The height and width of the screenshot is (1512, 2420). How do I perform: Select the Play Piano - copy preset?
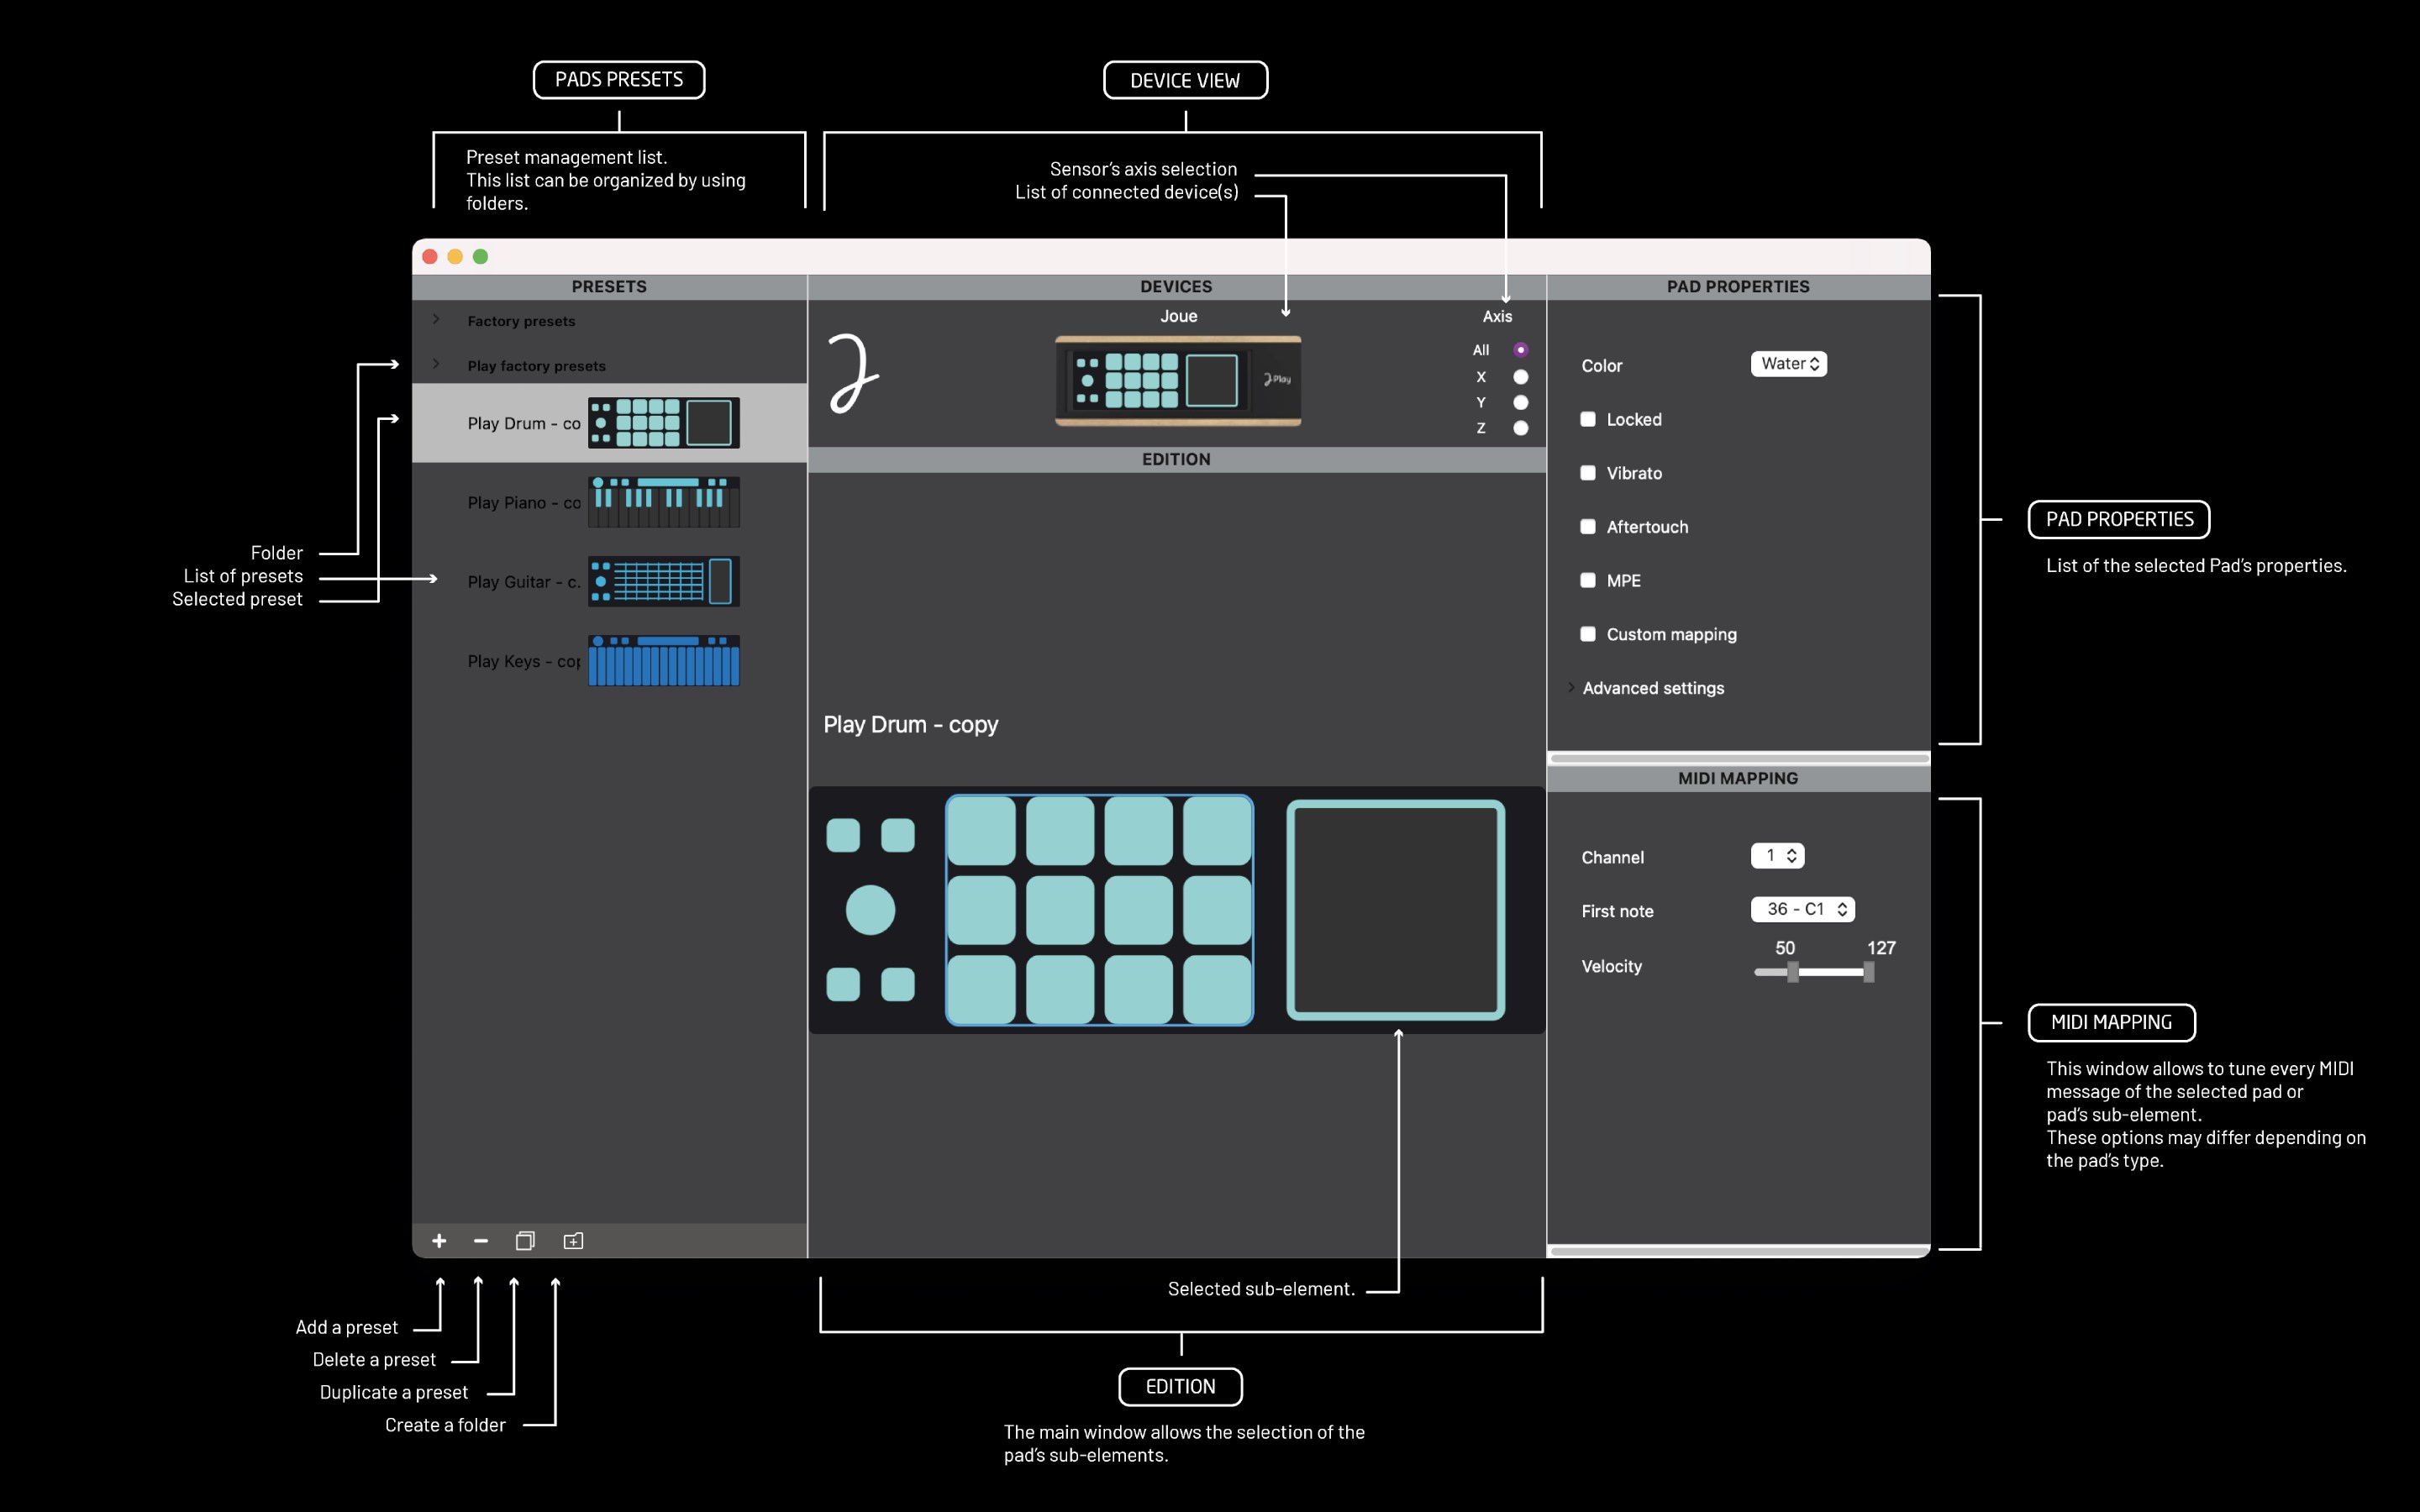tap(523, 502)
